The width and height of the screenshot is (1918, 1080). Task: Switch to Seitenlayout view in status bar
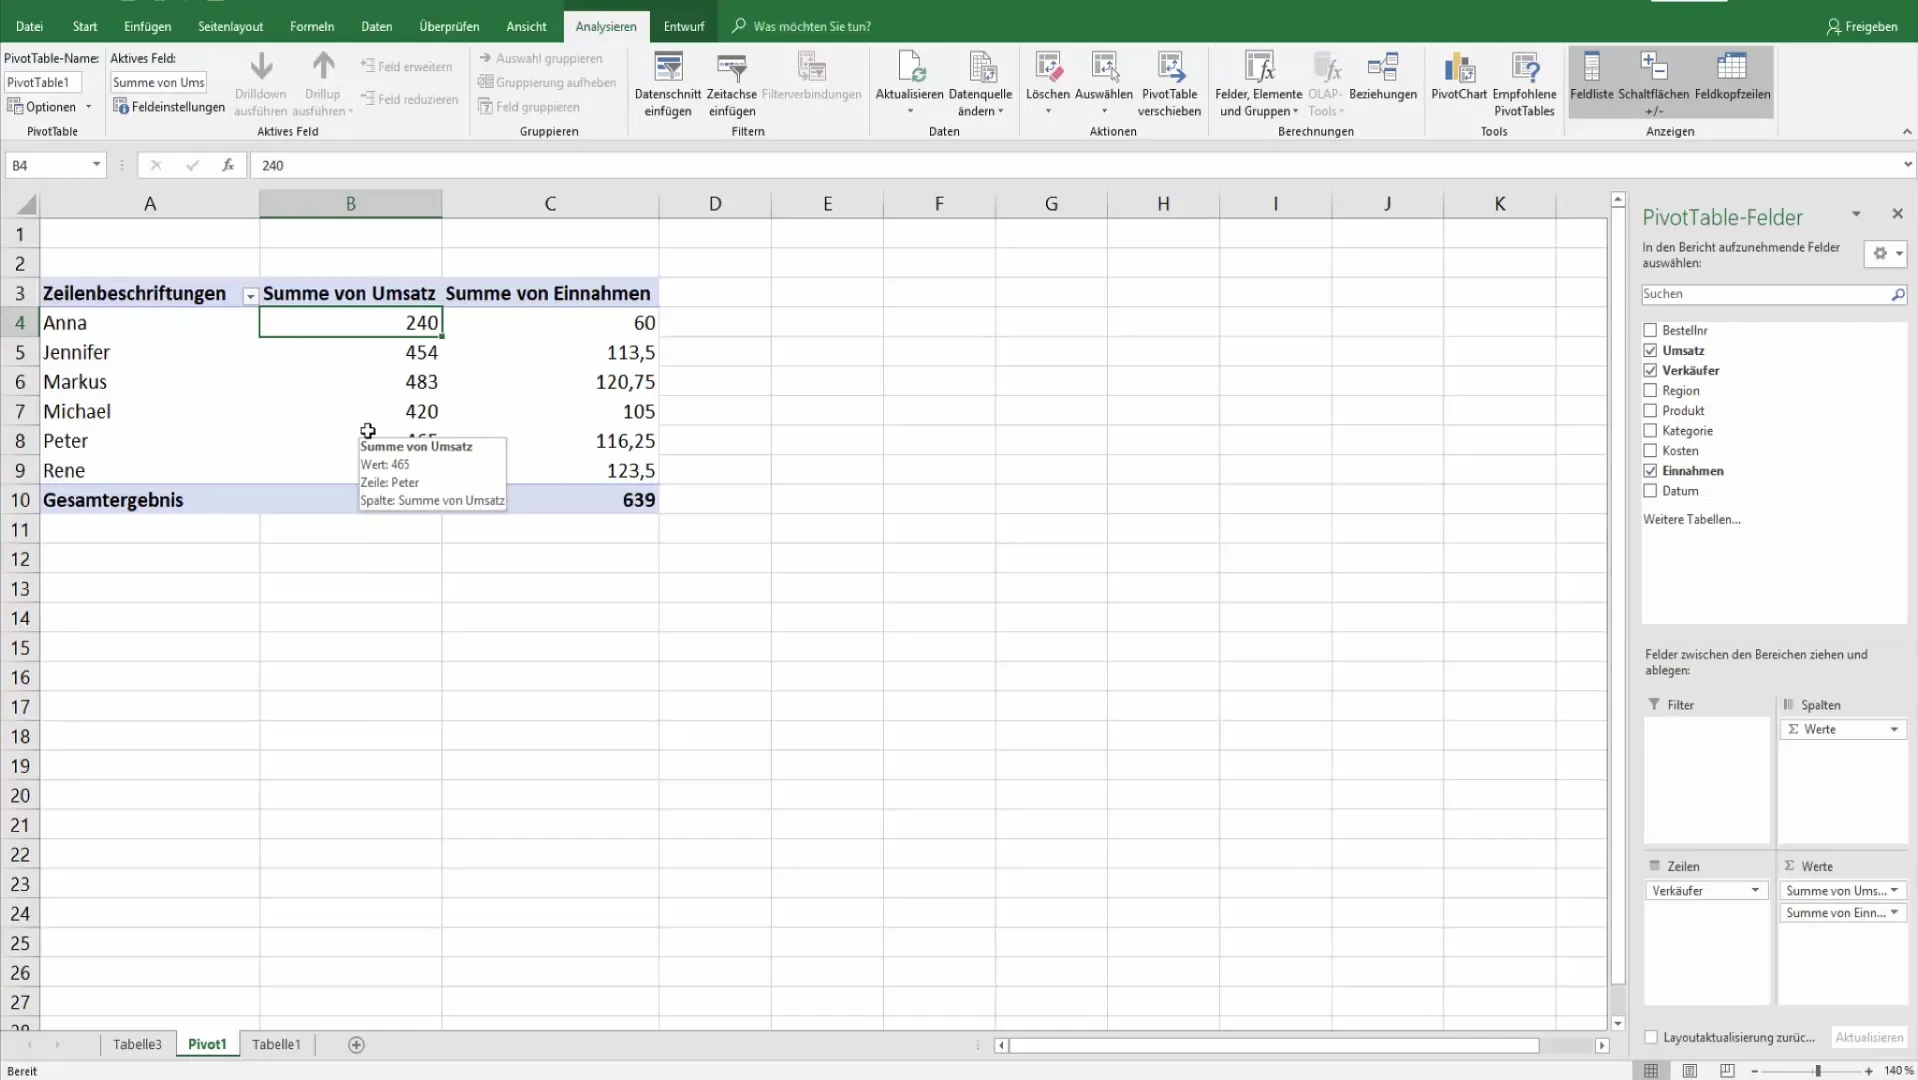(1689, 1071)
